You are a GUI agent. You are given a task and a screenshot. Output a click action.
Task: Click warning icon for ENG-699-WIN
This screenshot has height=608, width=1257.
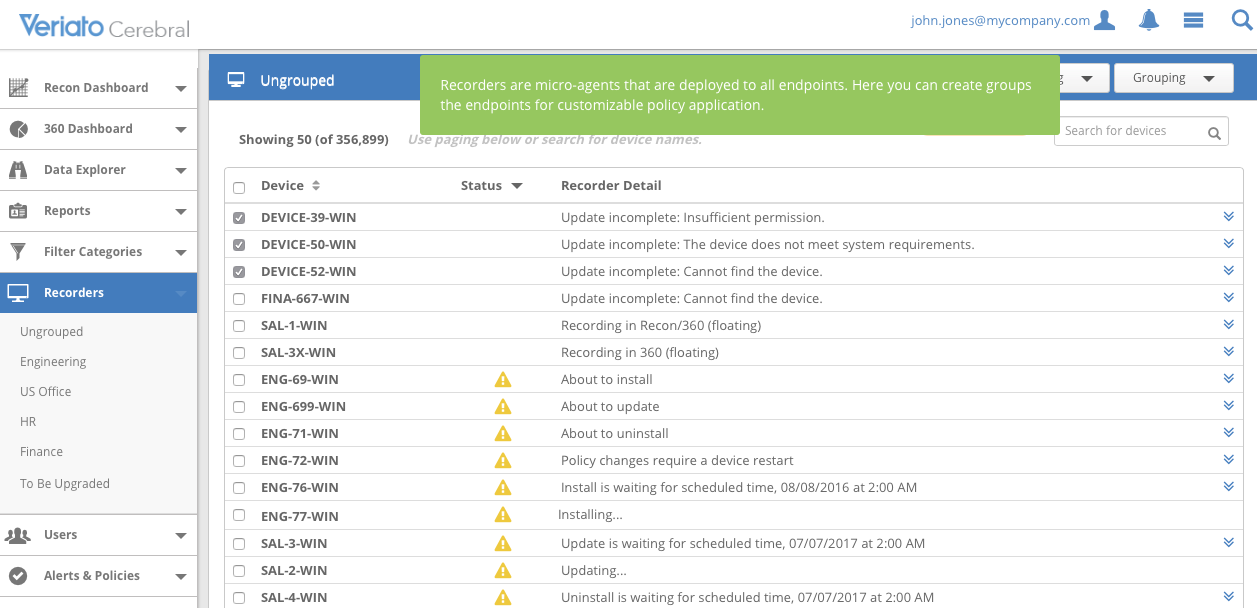[503, 407]
